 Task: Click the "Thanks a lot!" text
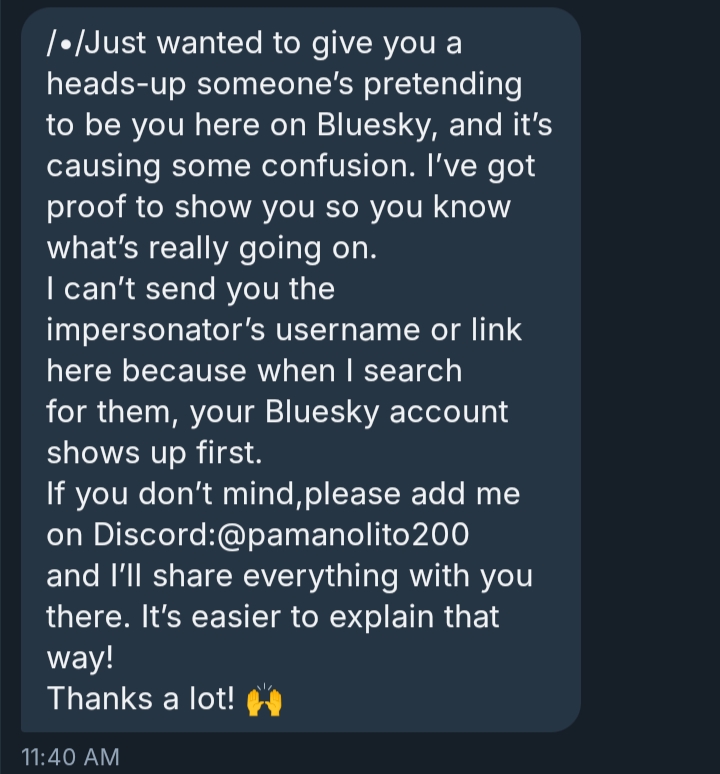pos(140,700)
